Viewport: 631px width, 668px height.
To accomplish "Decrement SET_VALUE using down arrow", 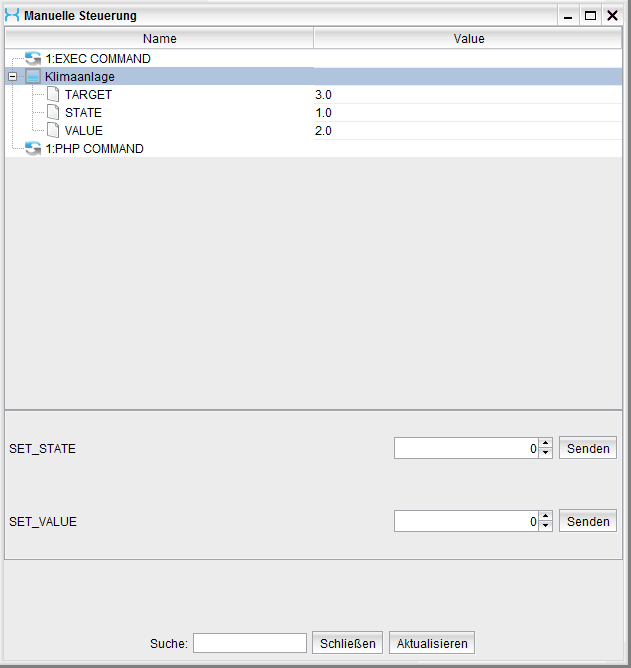I will [545, 526].
